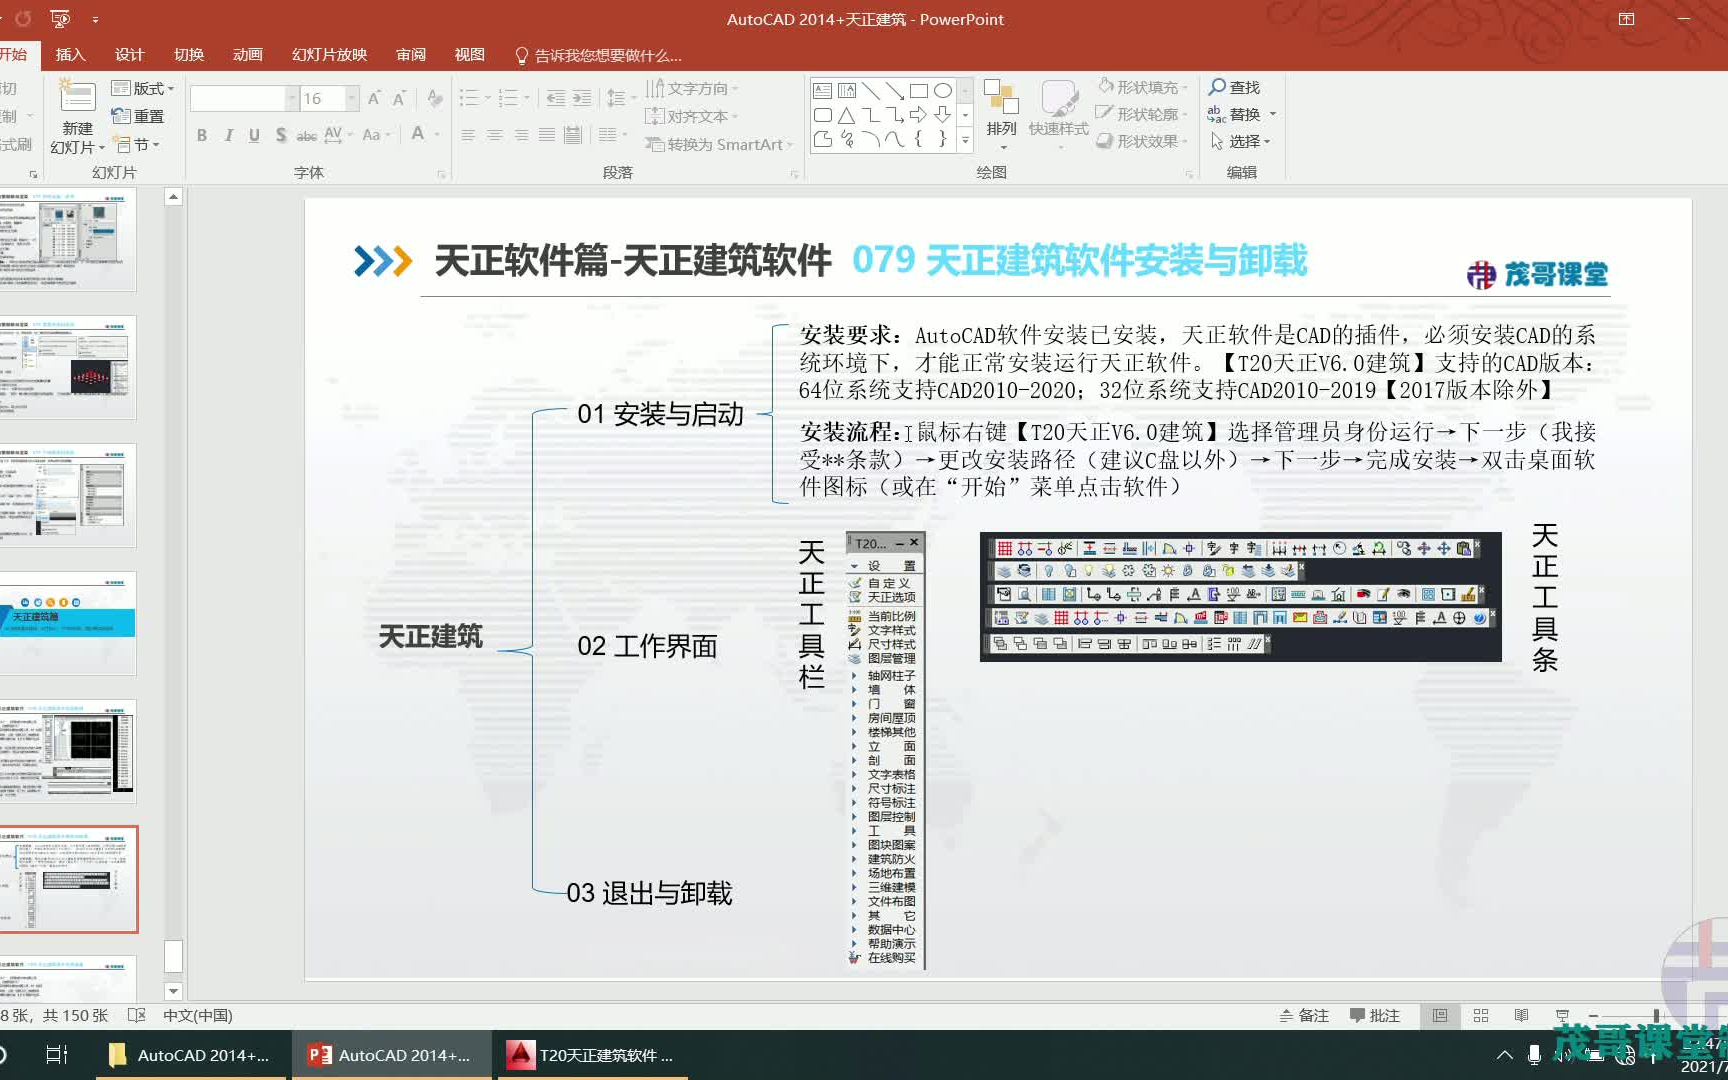Open the 快速样式 quick styles gallery
Viewport: 1728px width, 1080px height.
(1058, 115)
